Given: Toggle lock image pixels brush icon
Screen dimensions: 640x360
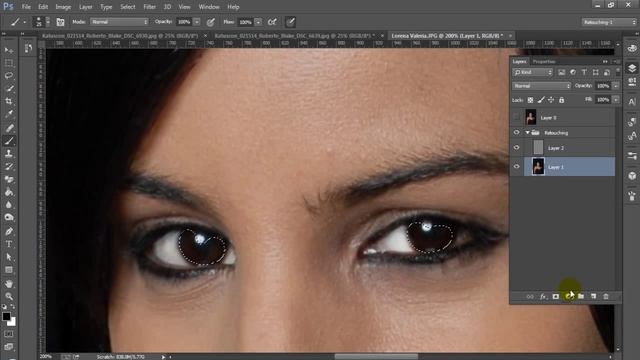Looking at the screenshot, I should click(x=541, y=100).
